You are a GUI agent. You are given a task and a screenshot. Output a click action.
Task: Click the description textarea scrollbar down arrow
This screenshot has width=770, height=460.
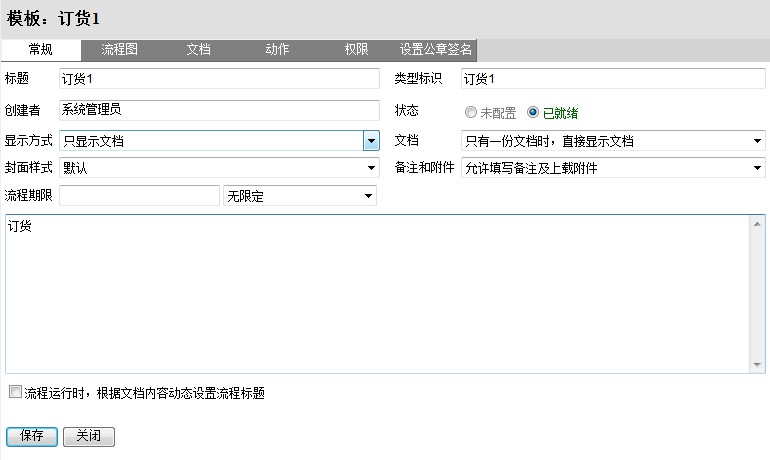(759, 365)
